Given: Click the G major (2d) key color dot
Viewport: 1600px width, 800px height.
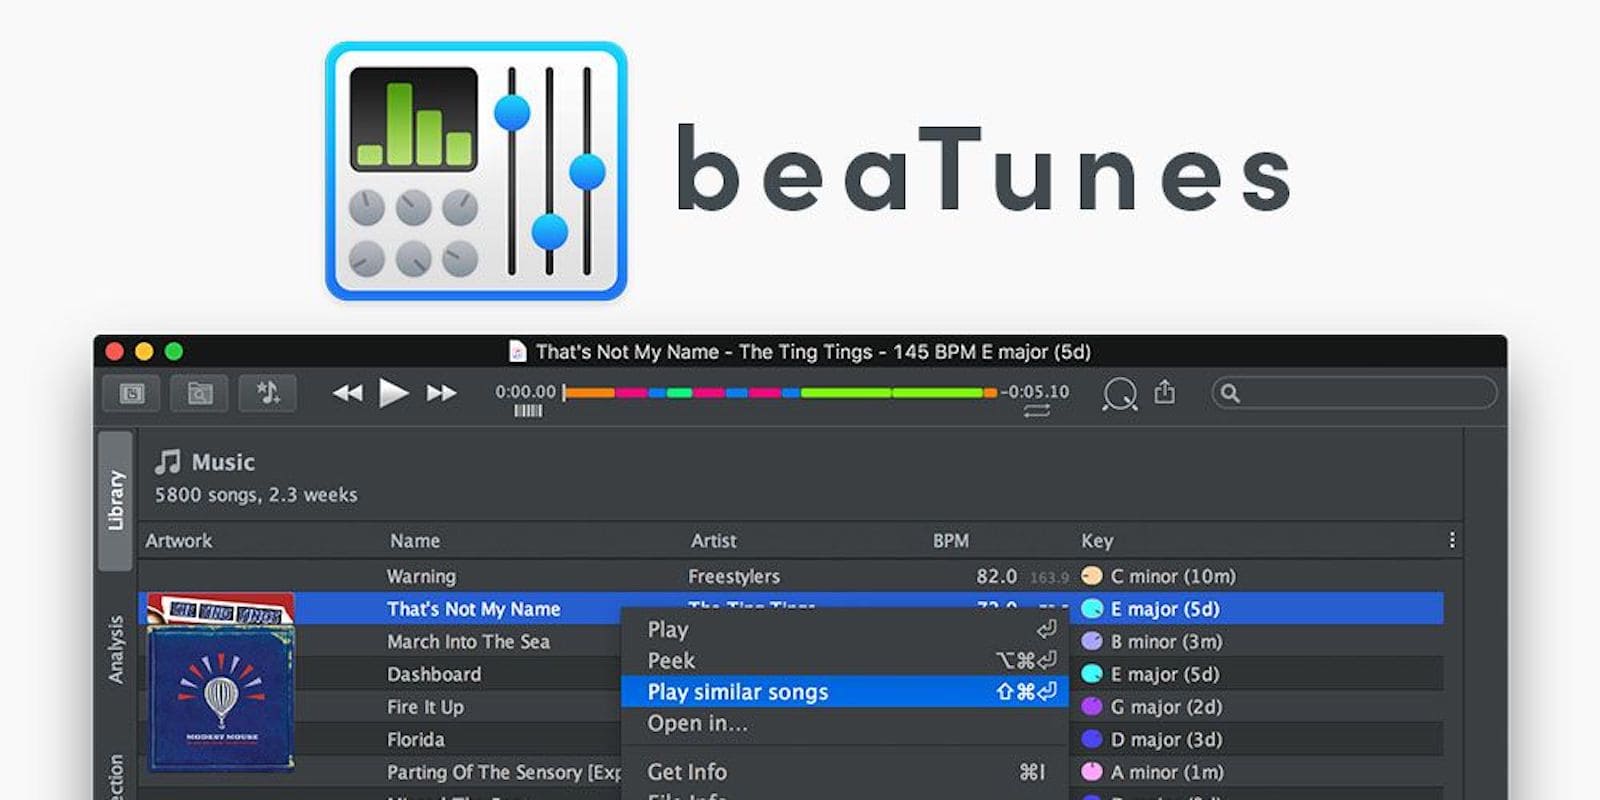Looking at the screenshot, I should click(x=1092, y=706).
